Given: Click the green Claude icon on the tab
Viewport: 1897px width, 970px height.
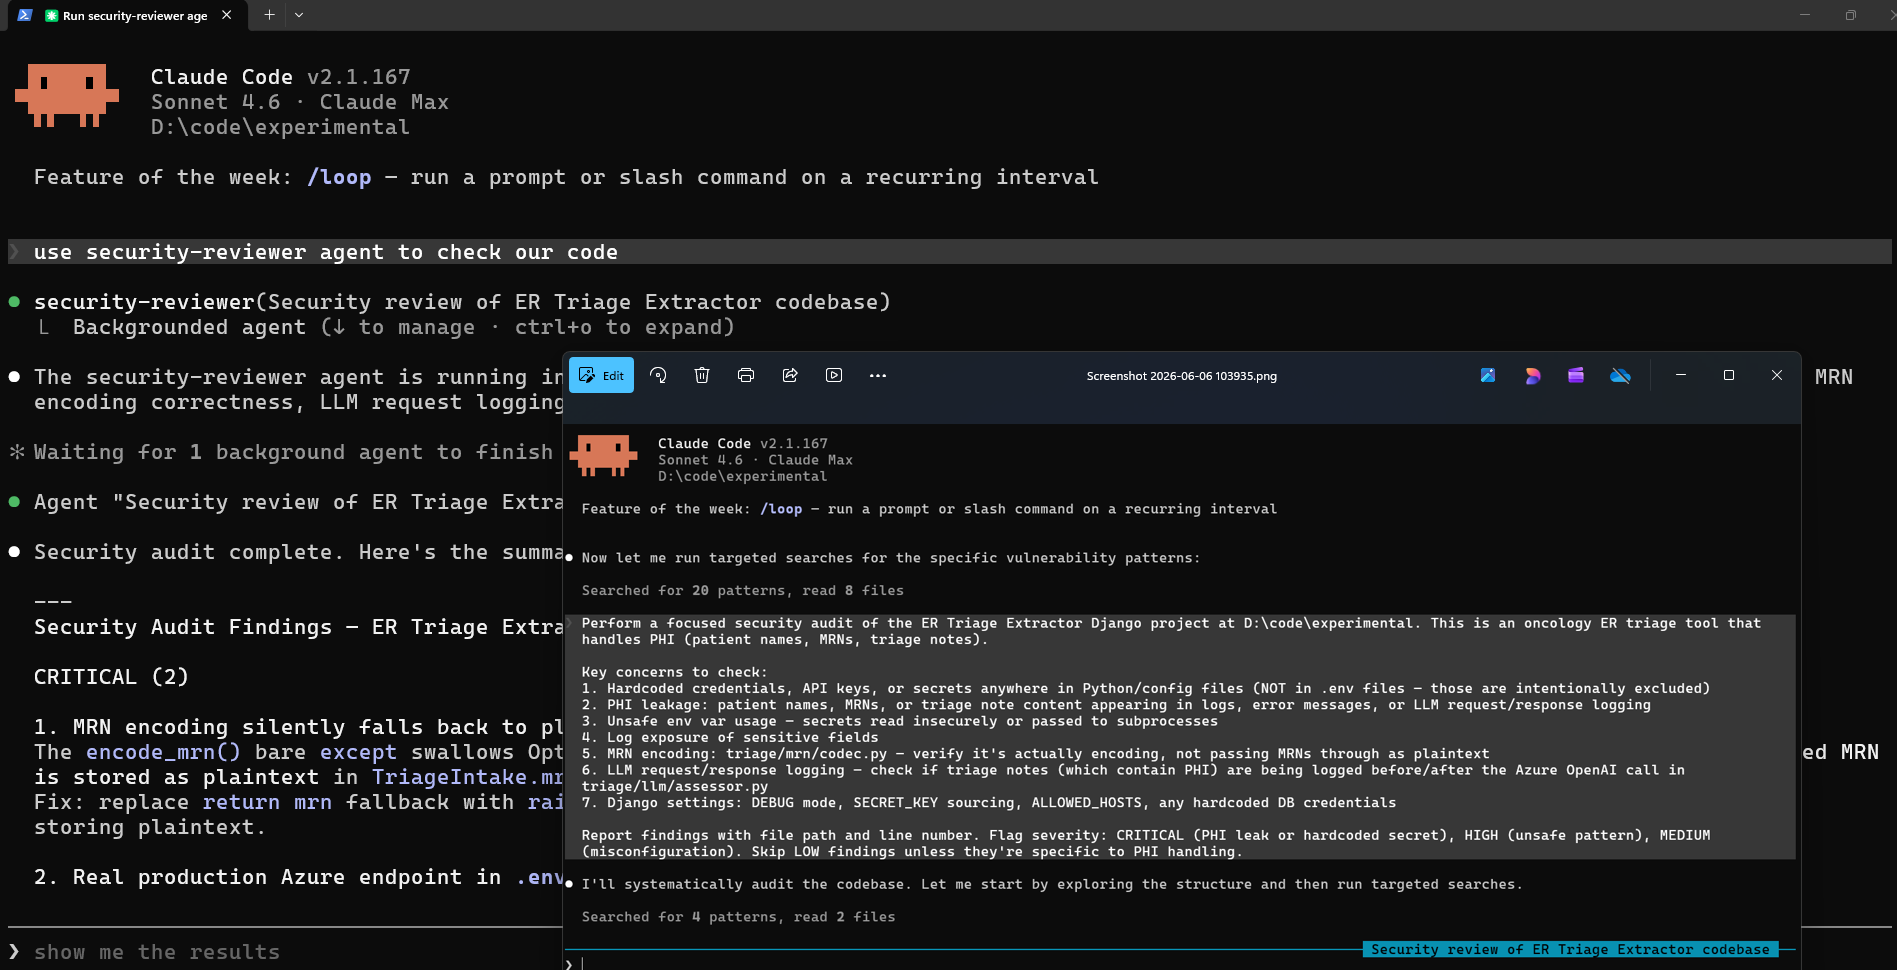Looking at the screenshot, I should click(x=52, y=15).
